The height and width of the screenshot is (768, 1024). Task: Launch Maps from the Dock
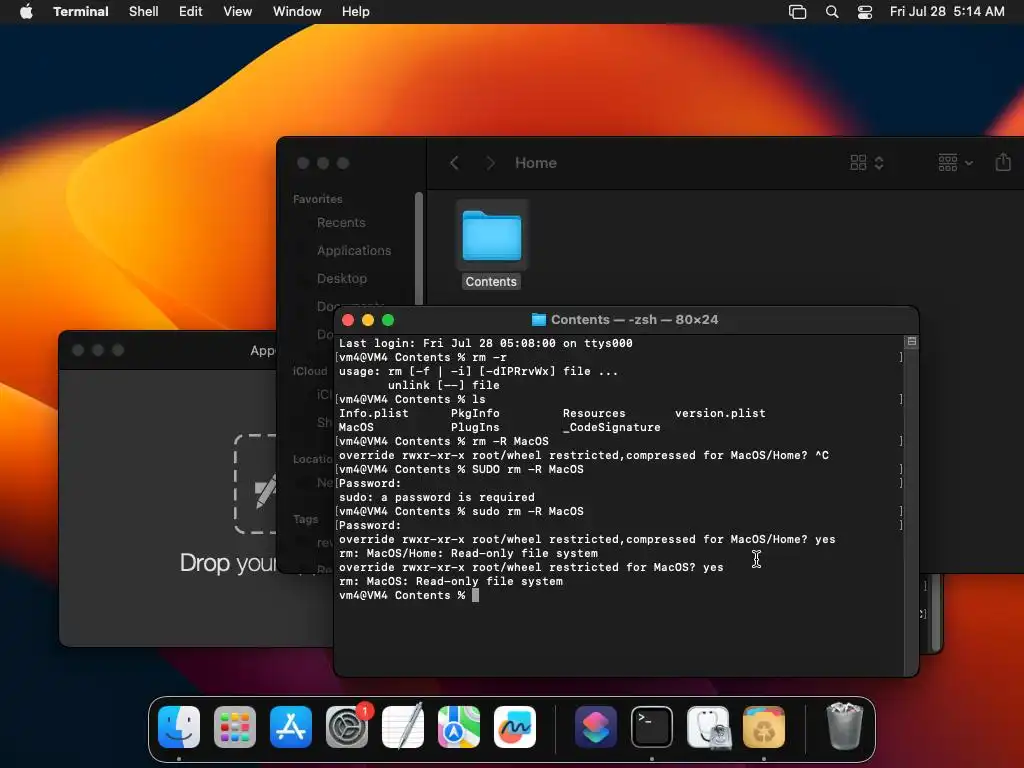459,727
